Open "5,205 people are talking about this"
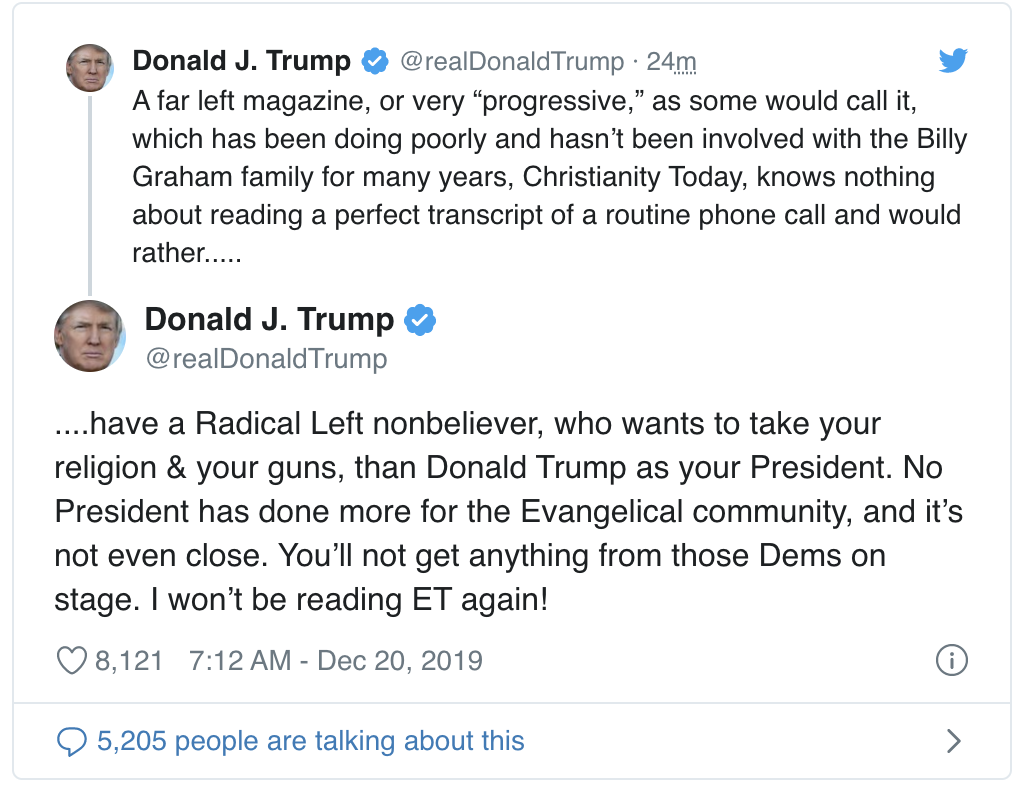The image size is (1024, 790). coord(310,741)
